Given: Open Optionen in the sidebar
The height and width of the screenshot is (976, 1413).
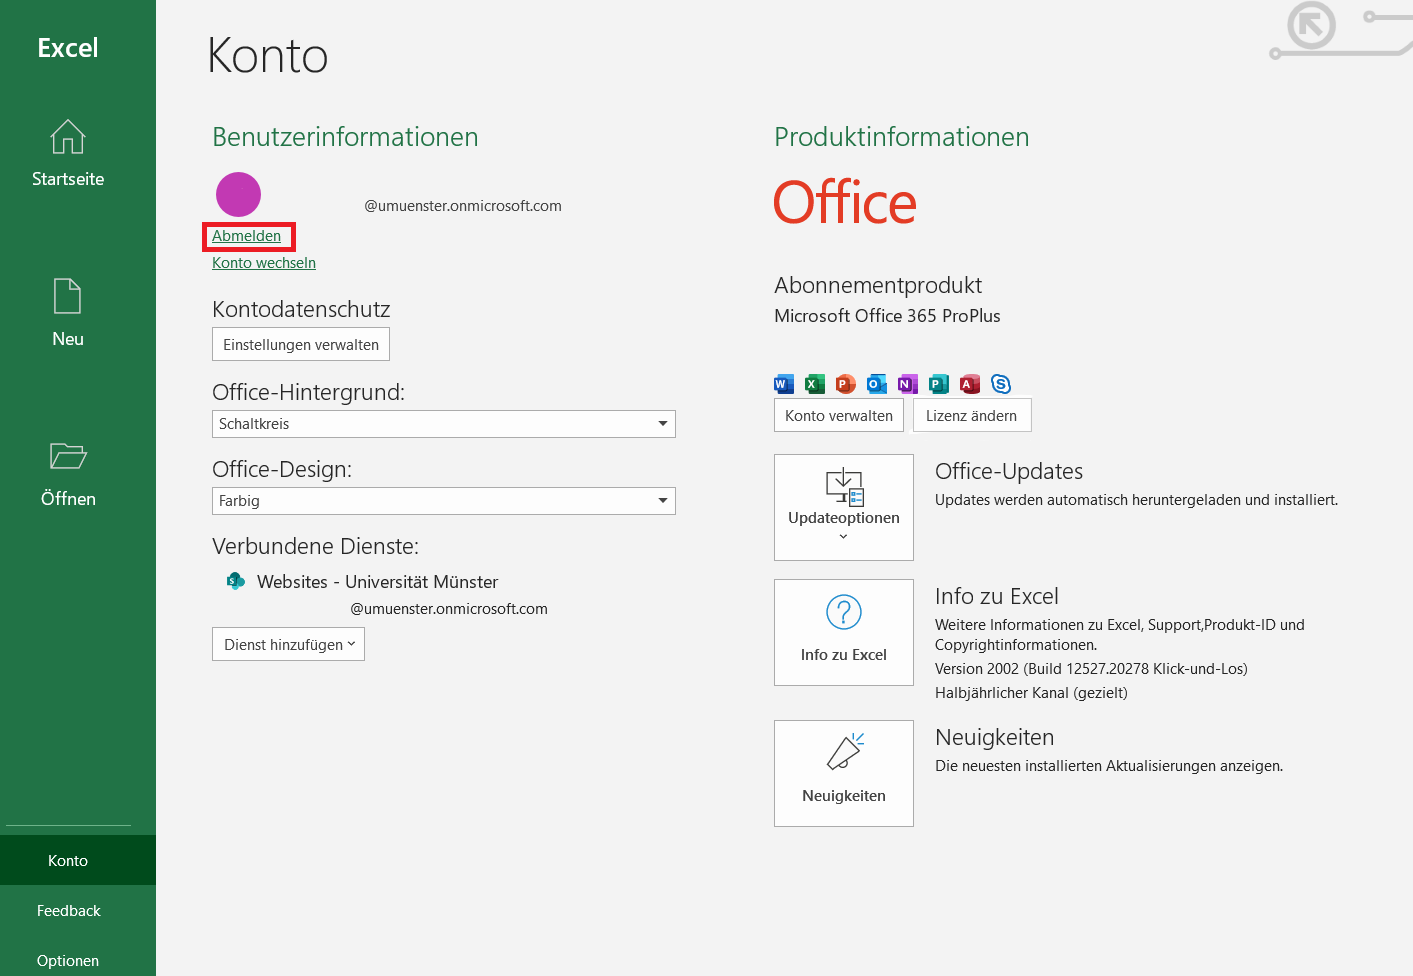Looking at the screenshot, I should click(x=68, y=960).
